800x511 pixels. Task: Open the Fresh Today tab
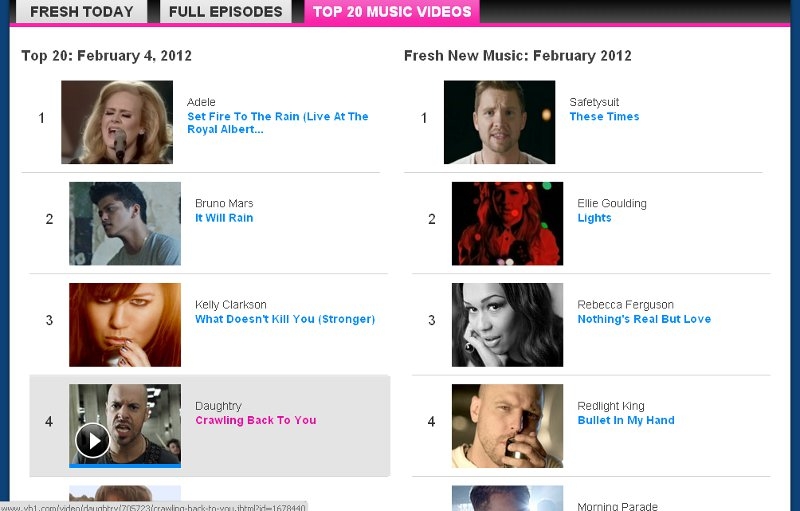click(x=82, y=11)
